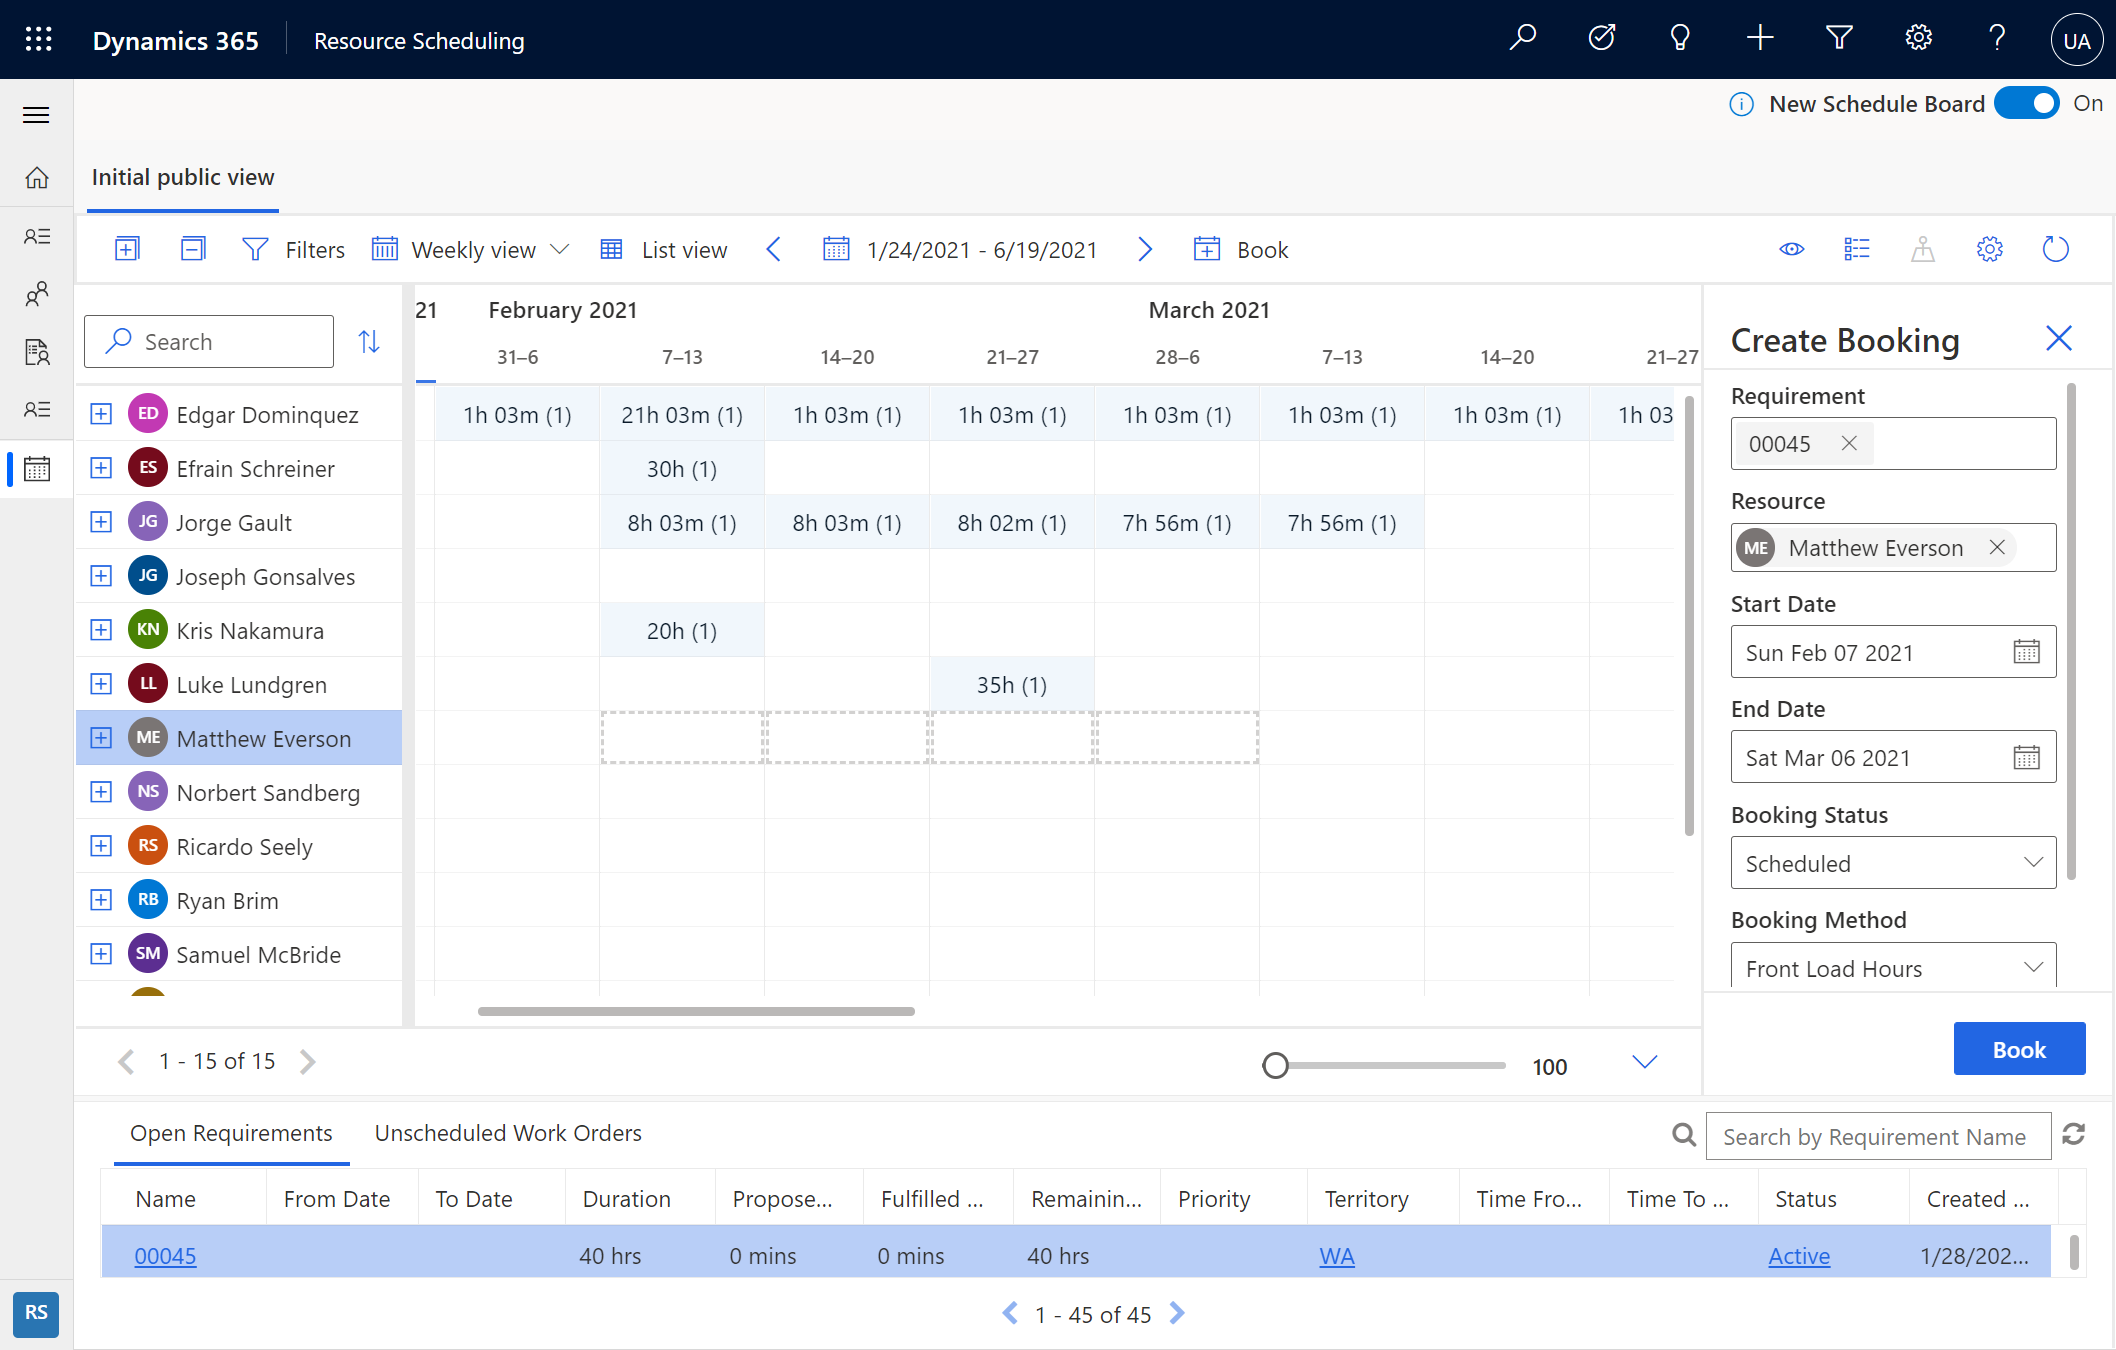Click the filter icon to open filters

pos(256,250)
